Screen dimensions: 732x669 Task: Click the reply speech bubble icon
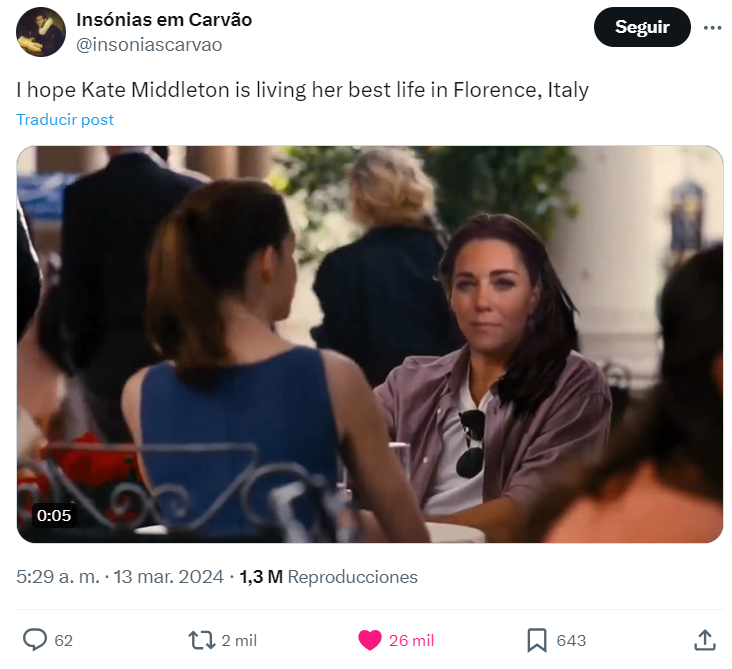35,640
